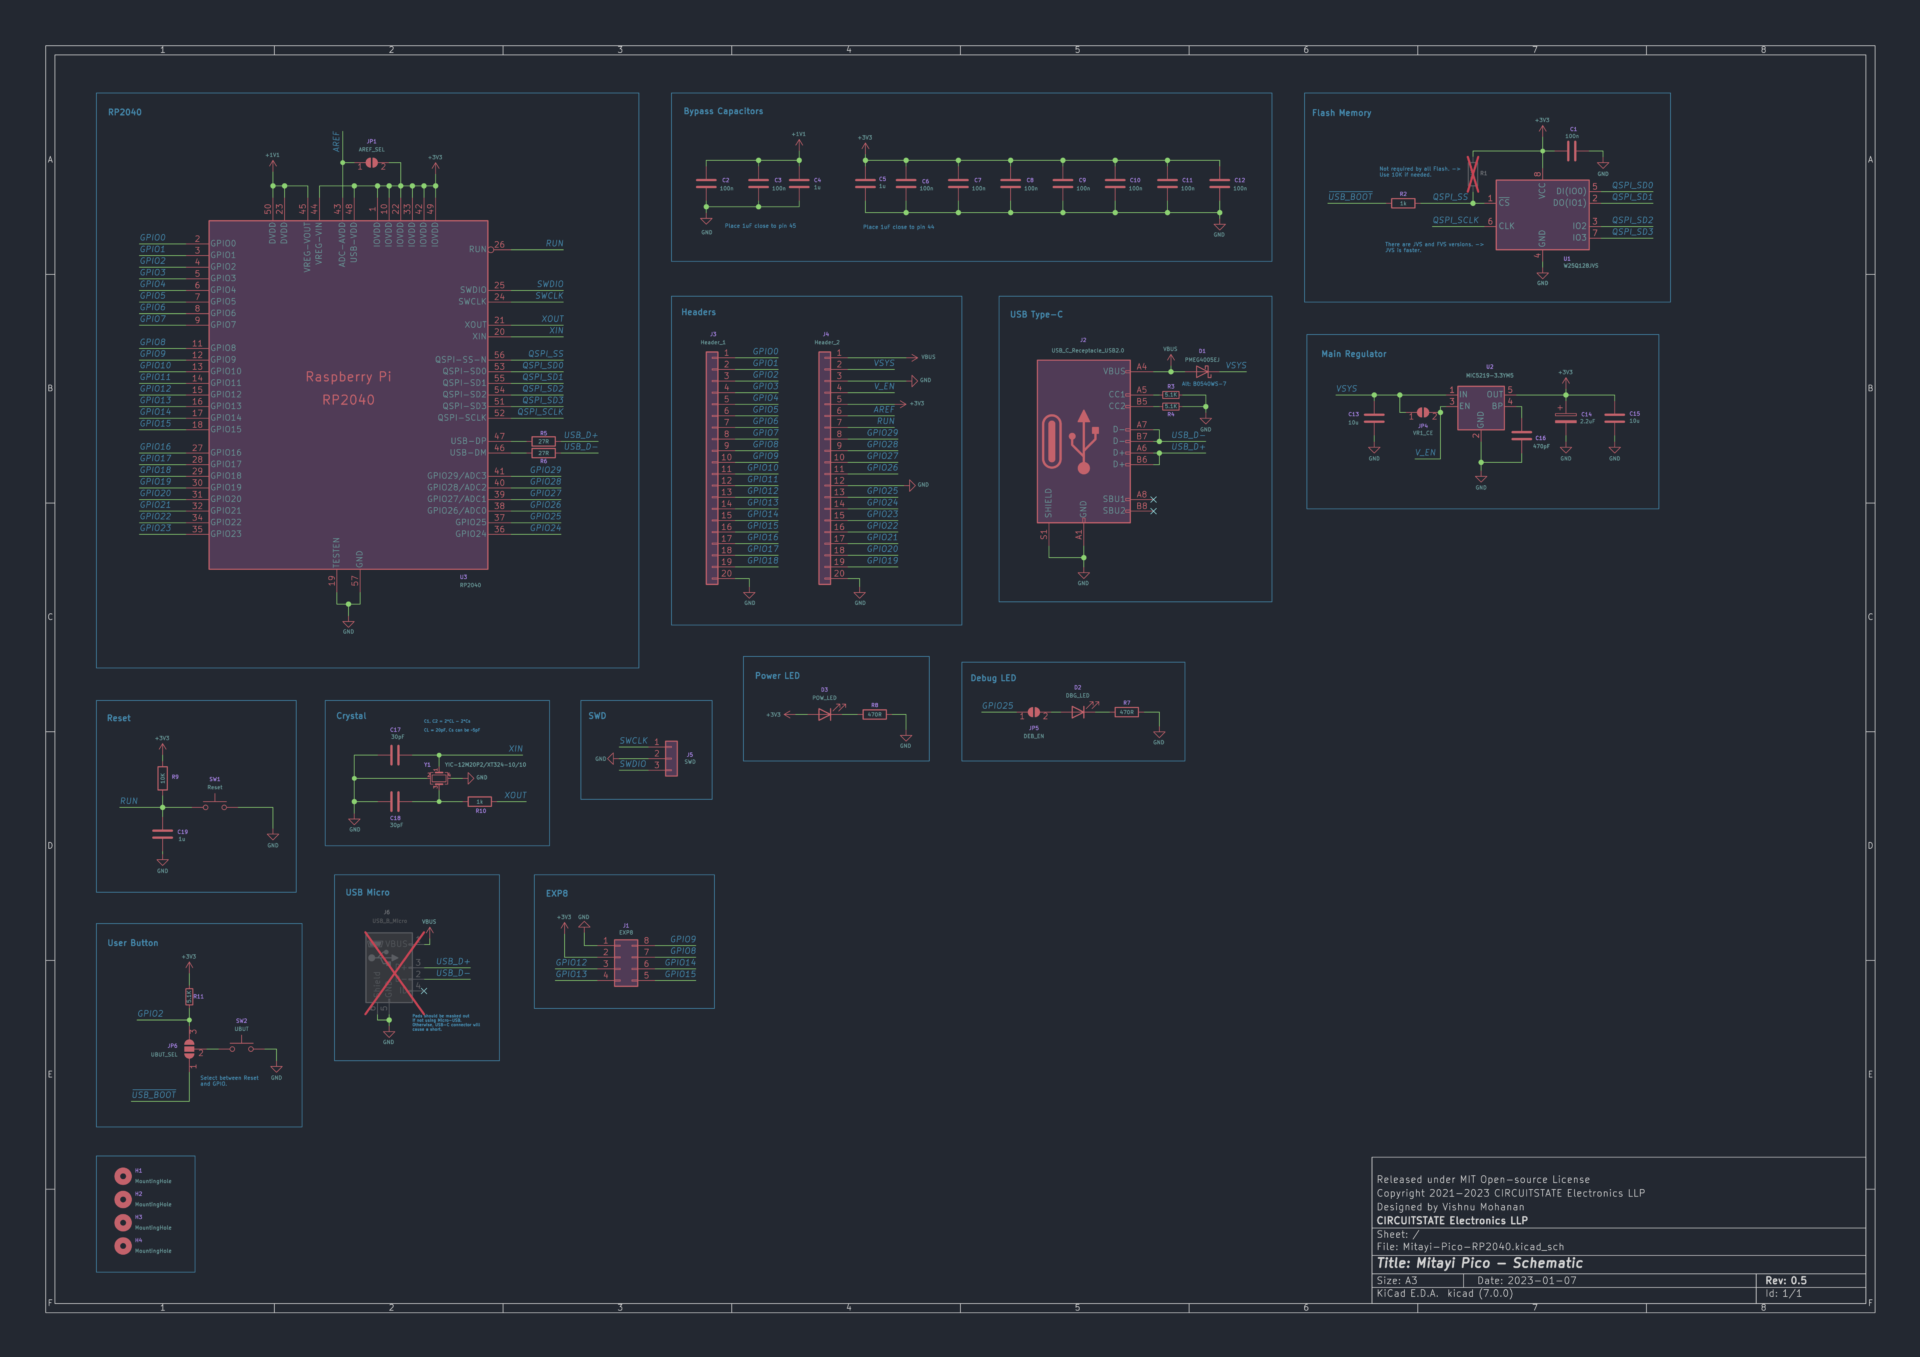Screen dimensions: 1920x1357
Task: Select the SW2 UBUT pushbutton symbol
Action: [x=242, y=1046]
